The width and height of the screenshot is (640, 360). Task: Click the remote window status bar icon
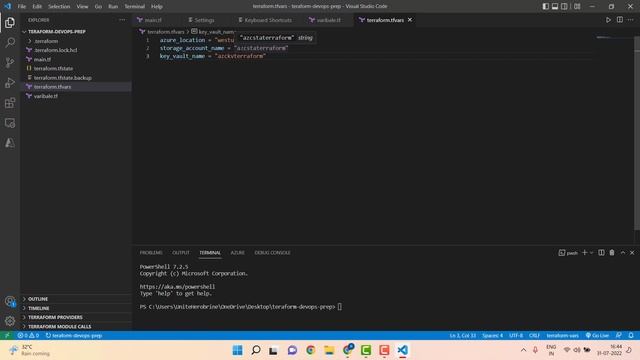click(7, 336)
